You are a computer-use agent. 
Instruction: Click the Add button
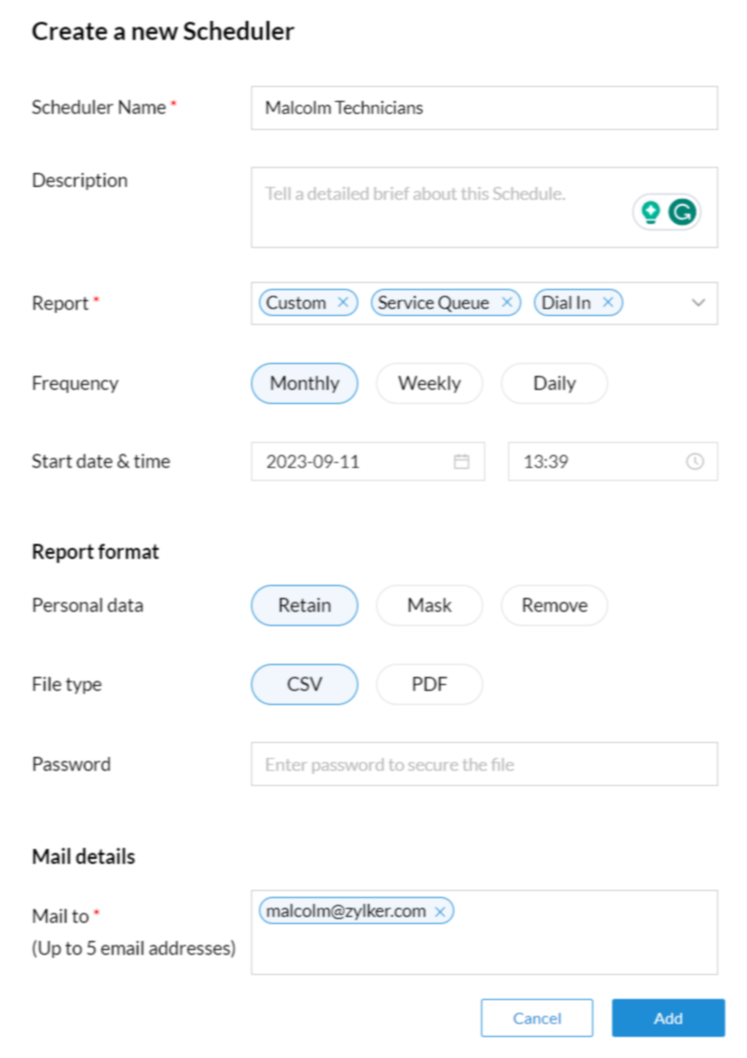pyautogui.click(x=668, y=1018)
